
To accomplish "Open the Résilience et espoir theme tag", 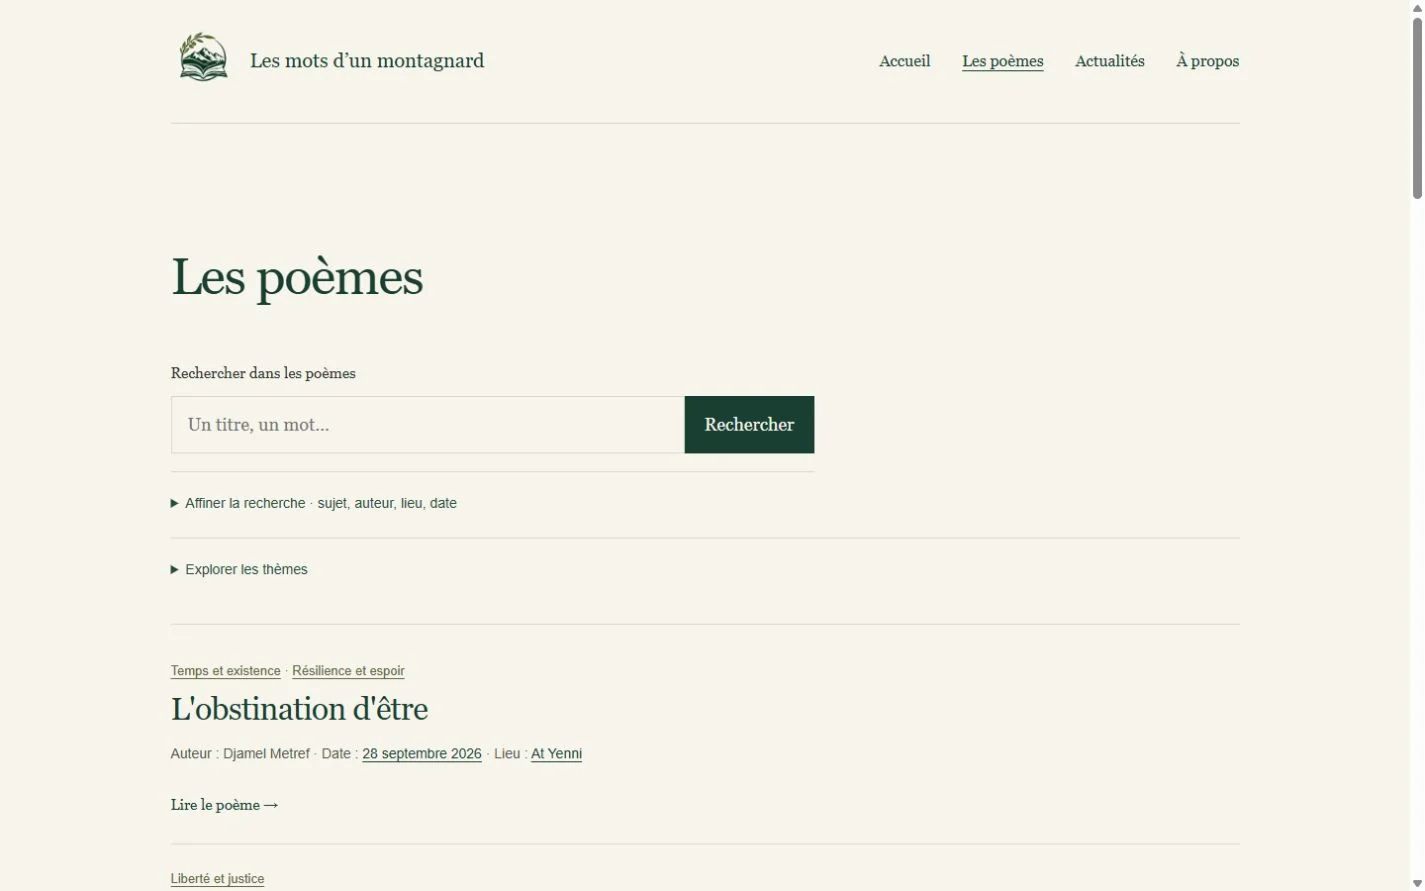I will pyautogui.click(x=348, y=671).
